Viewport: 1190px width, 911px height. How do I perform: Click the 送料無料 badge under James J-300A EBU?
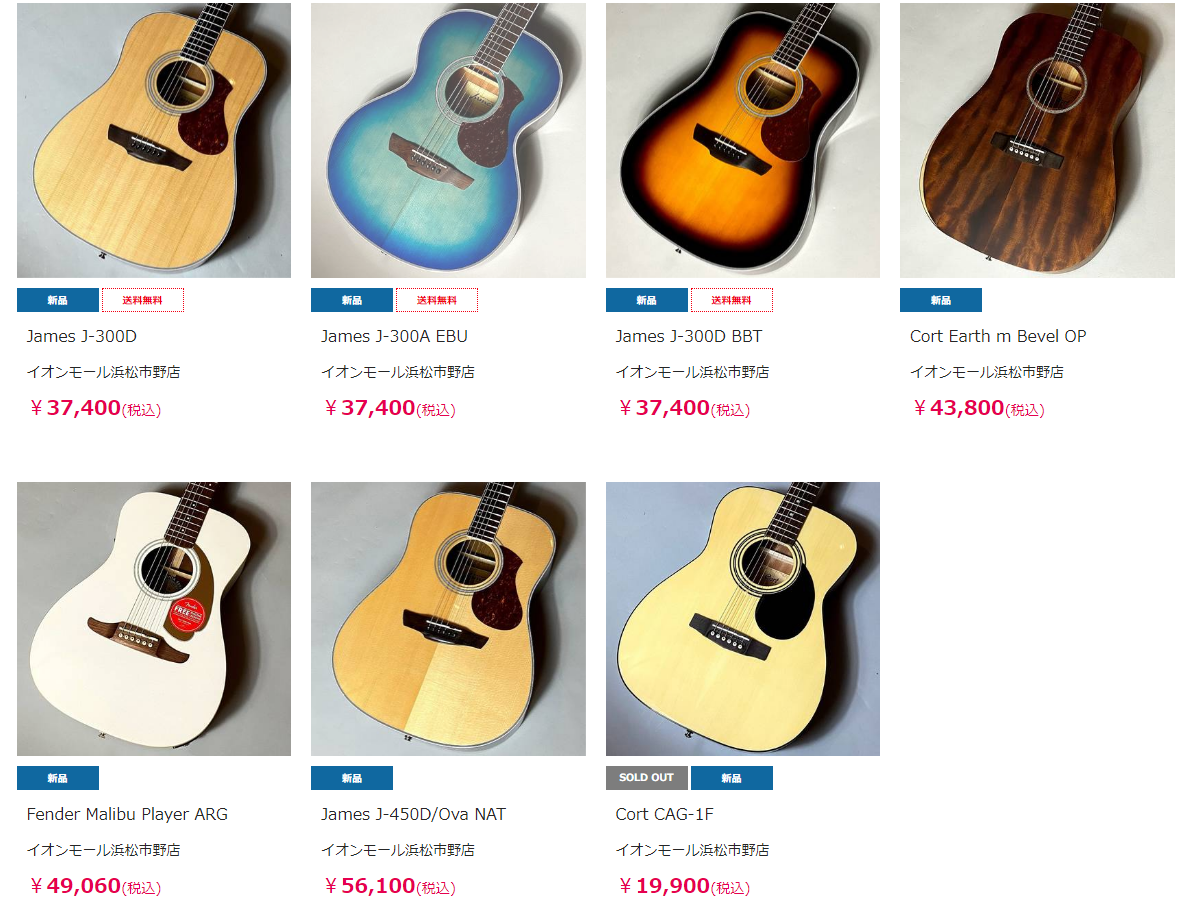437,301
